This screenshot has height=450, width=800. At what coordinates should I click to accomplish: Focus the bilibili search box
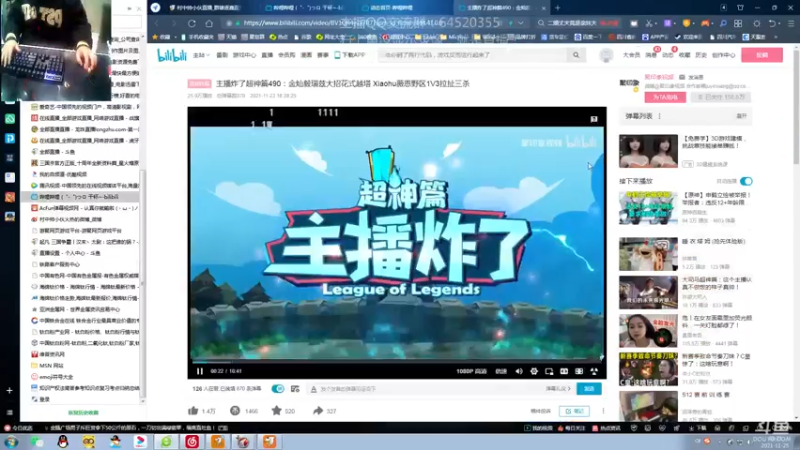coord(472,55)
